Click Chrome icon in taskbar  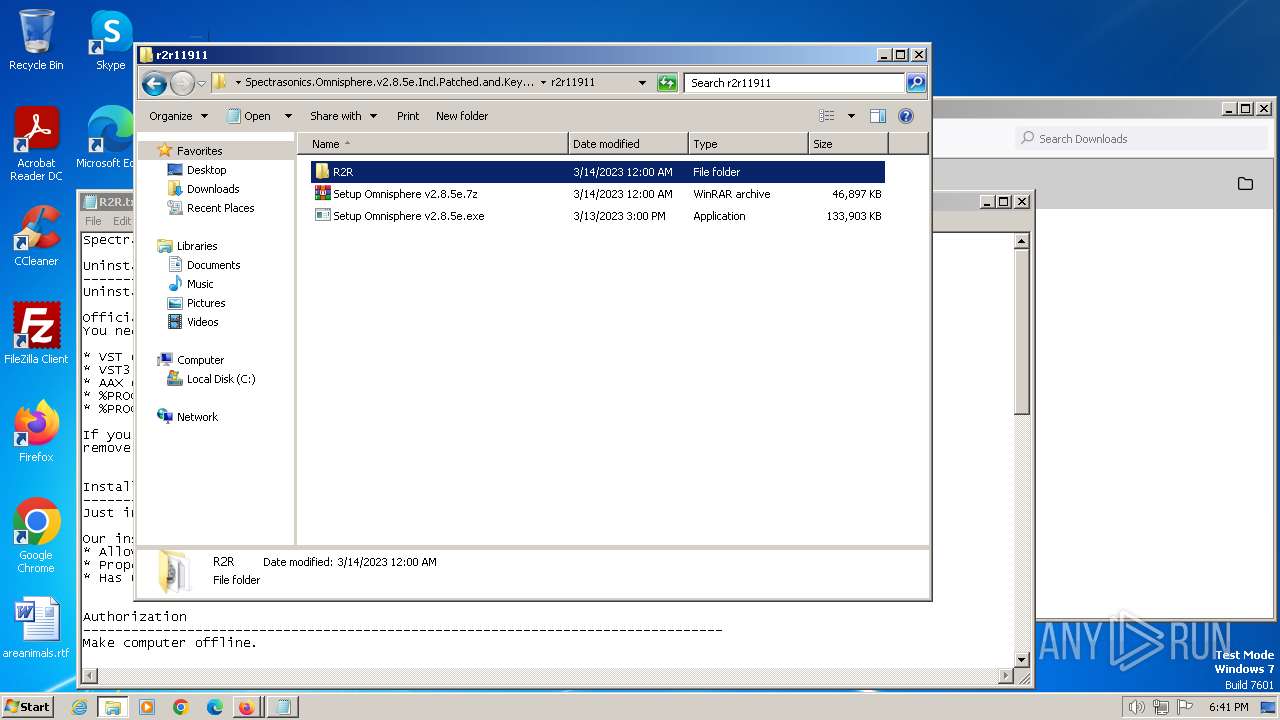click(x=181, y=707)
